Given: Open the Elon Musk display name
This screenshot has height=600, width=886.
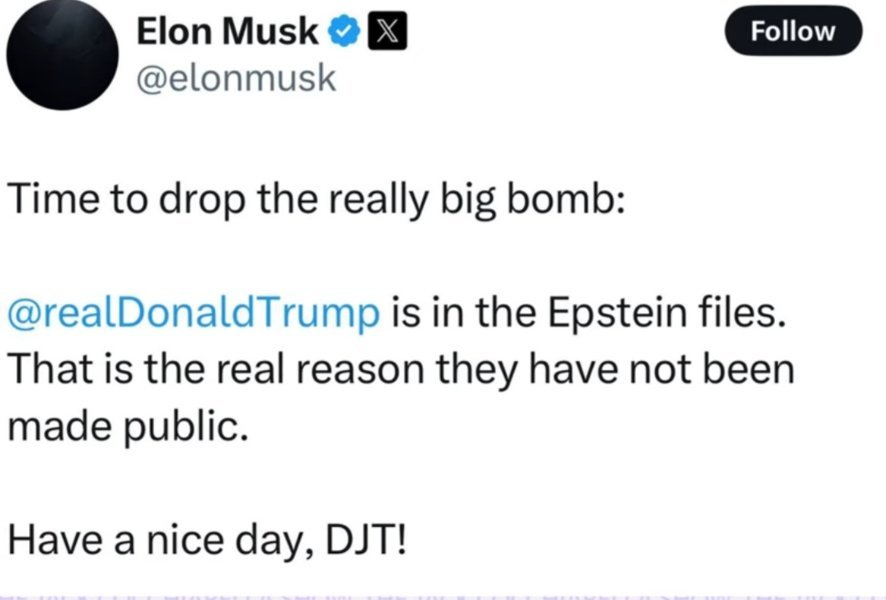Looking at the screenshot, I should [227, 33].
